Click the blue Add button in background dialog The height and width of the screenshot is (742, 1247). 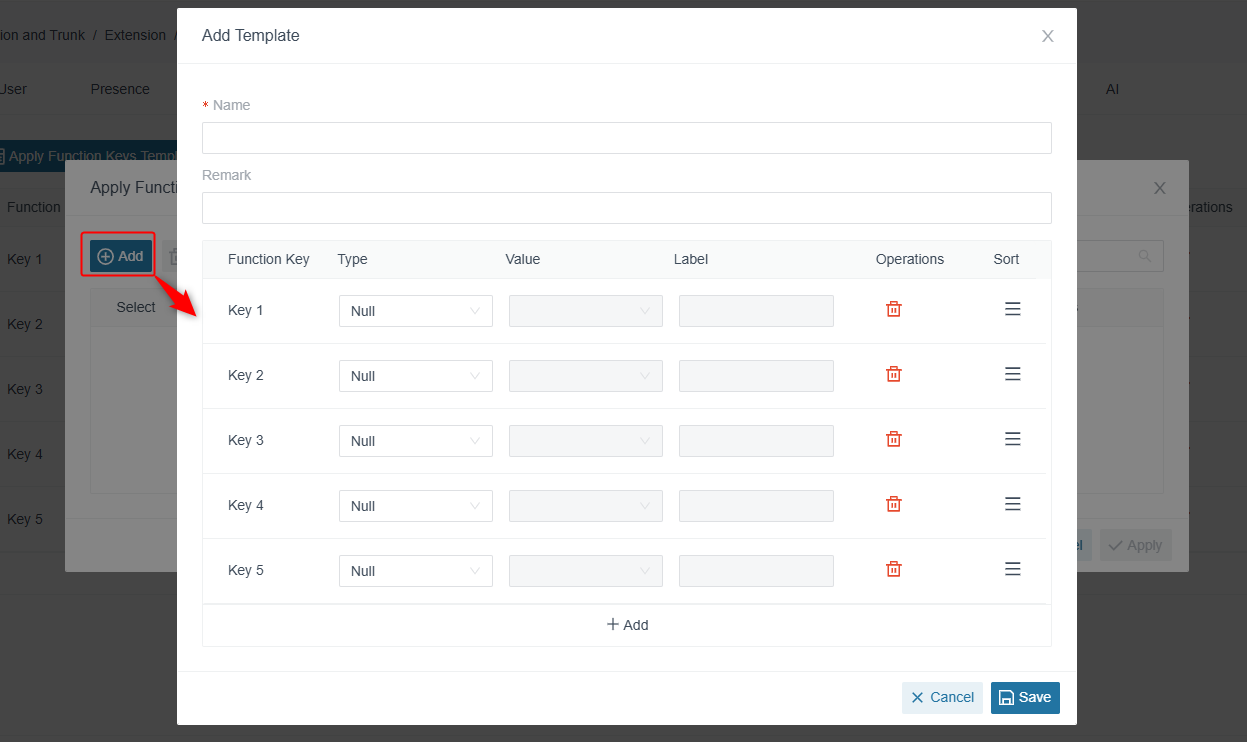pos(121,256)
